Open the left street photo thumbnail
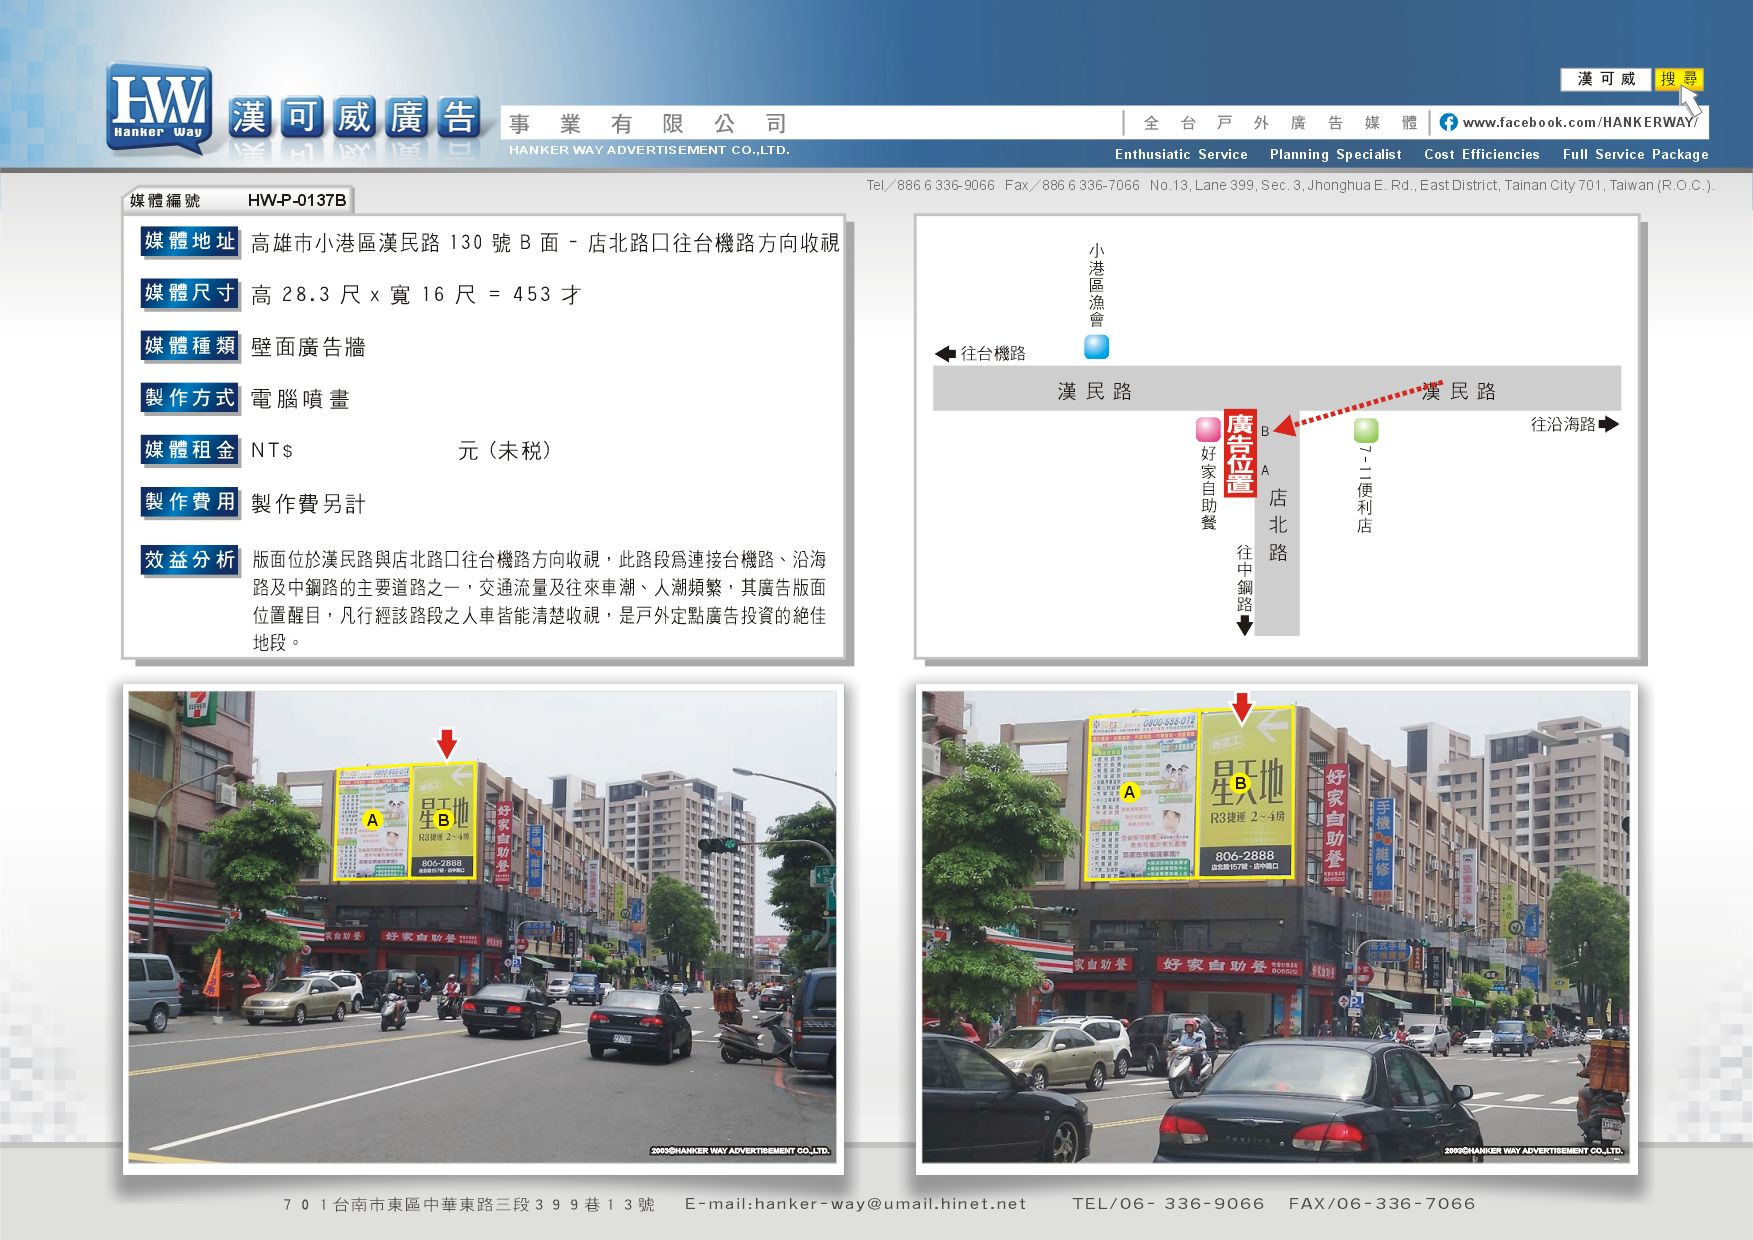 482,927
